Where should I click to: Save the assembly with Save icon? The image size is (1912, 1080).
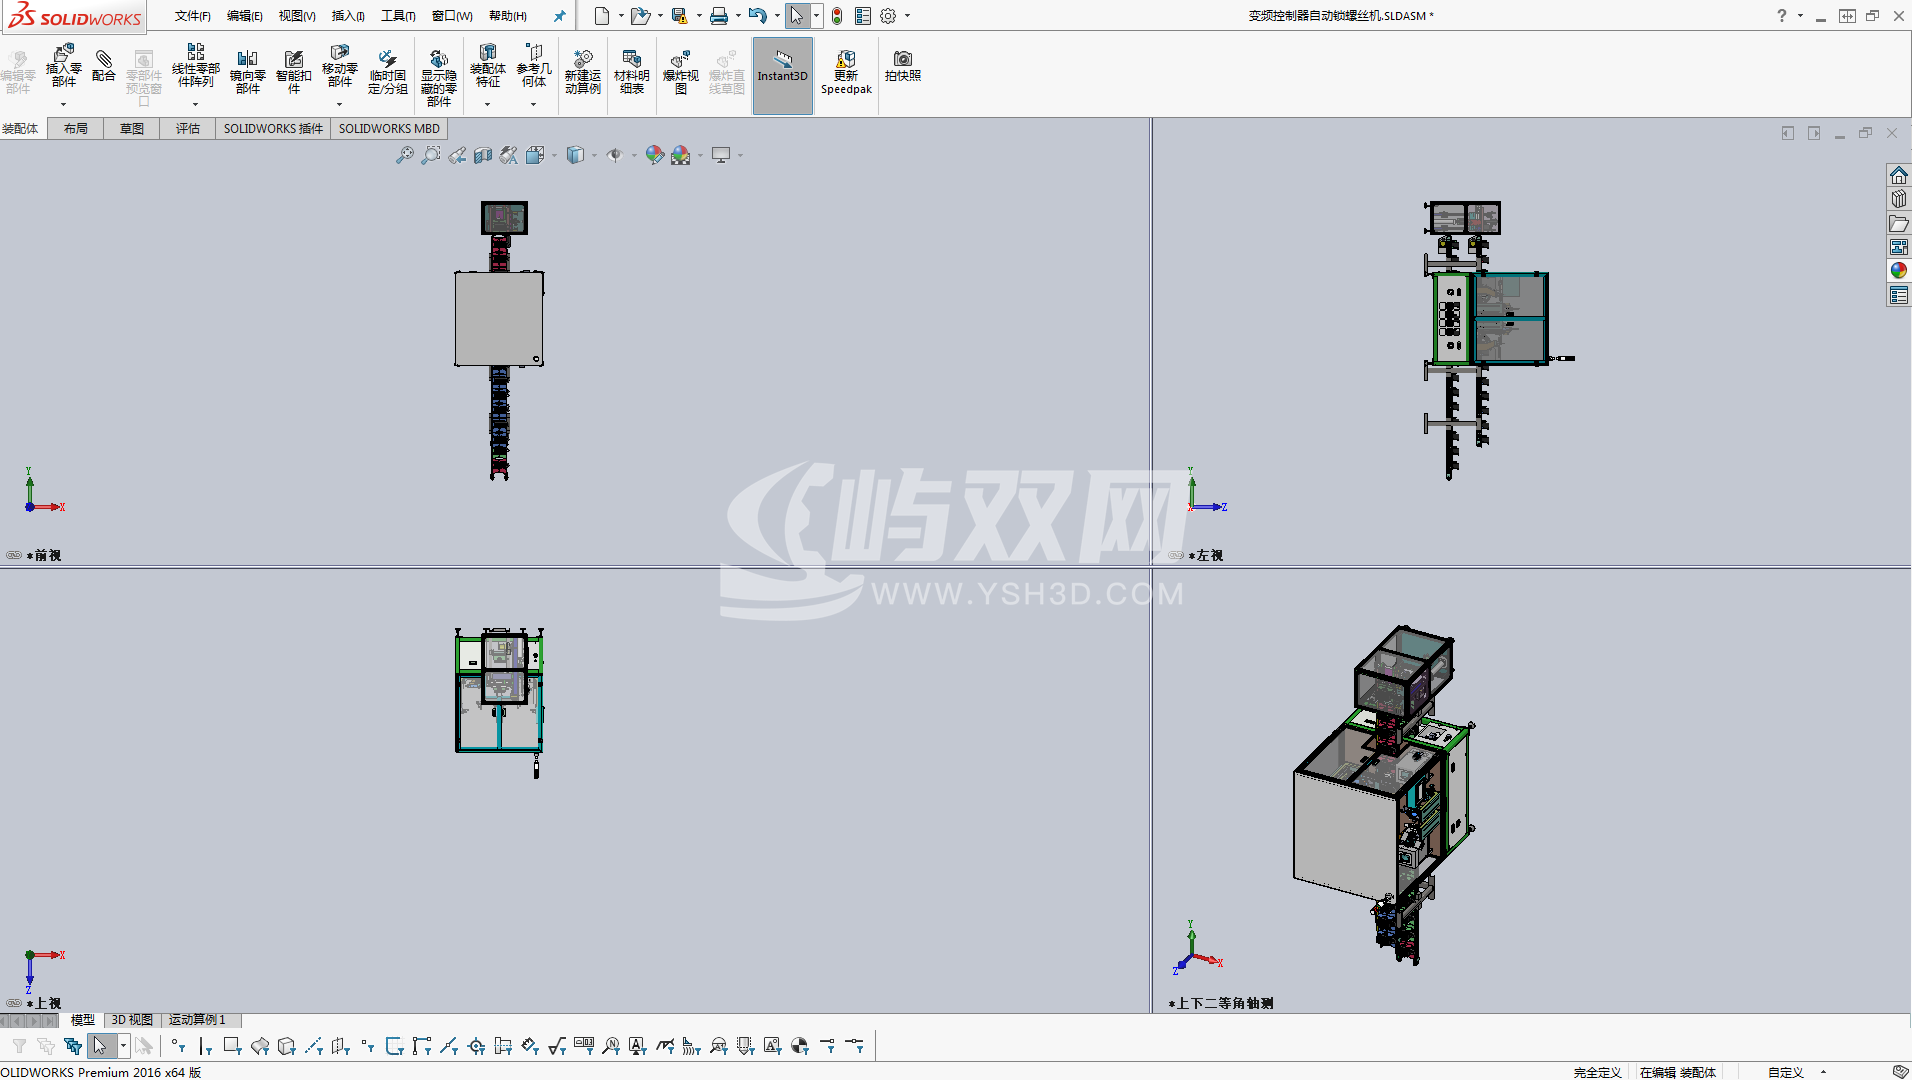click(x=680, y=16)
